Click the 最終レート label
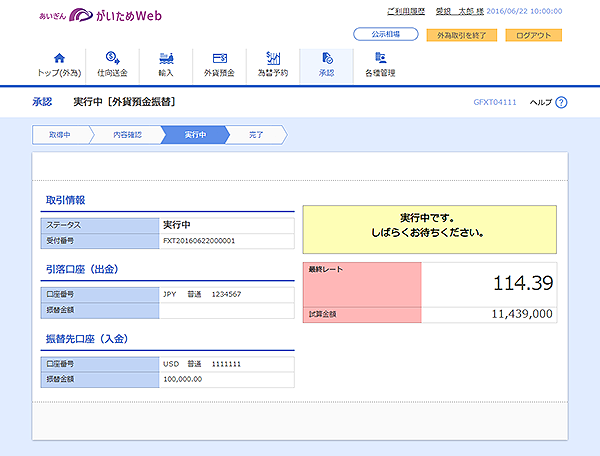600x456 pixels. 326,269
